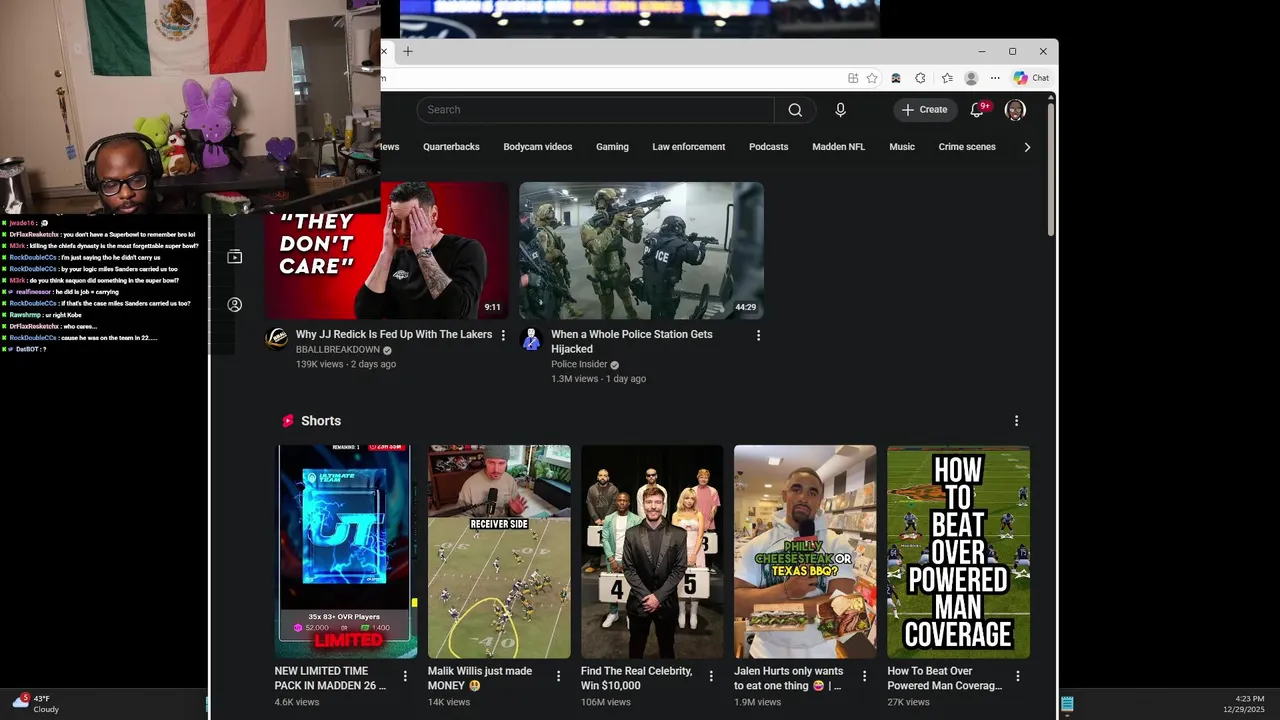The height and width of the screenshot is (720, 1280).
Task: Select the Podcasts category chip
Action: click(769, 147)
